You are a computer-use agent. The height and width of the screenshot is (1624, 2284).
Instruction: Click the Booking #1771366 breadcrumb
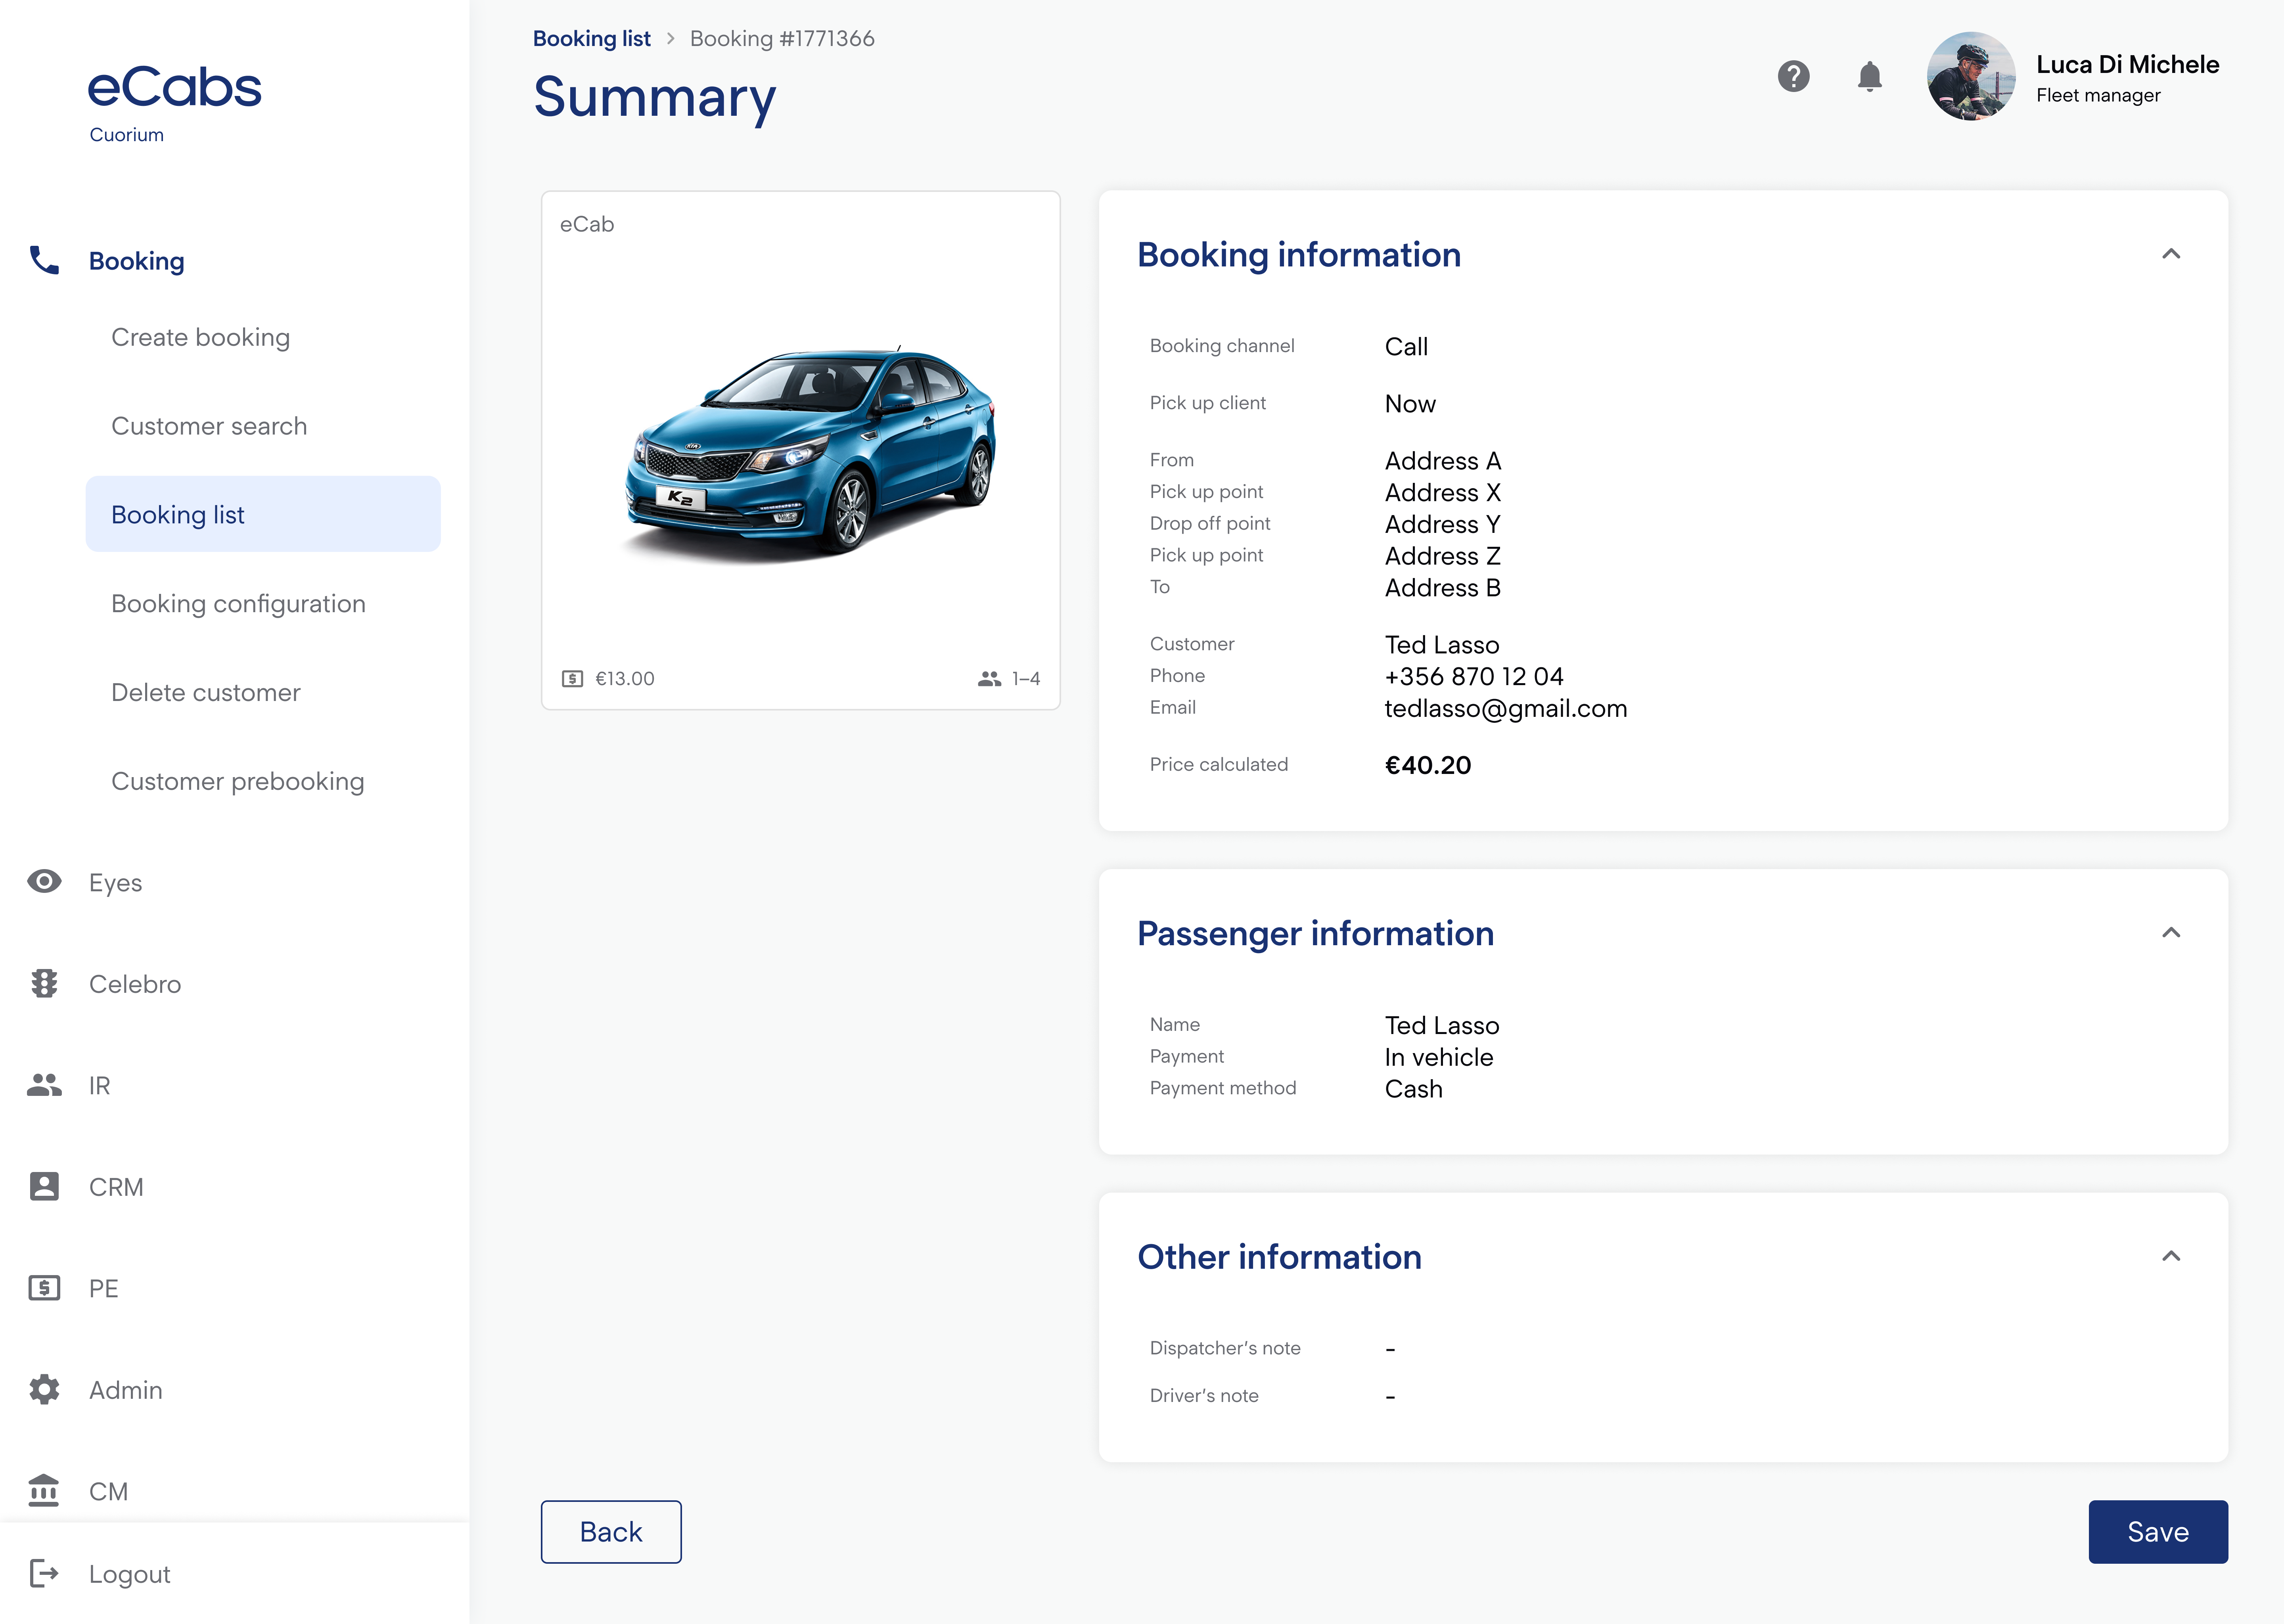tap(782, 38)
